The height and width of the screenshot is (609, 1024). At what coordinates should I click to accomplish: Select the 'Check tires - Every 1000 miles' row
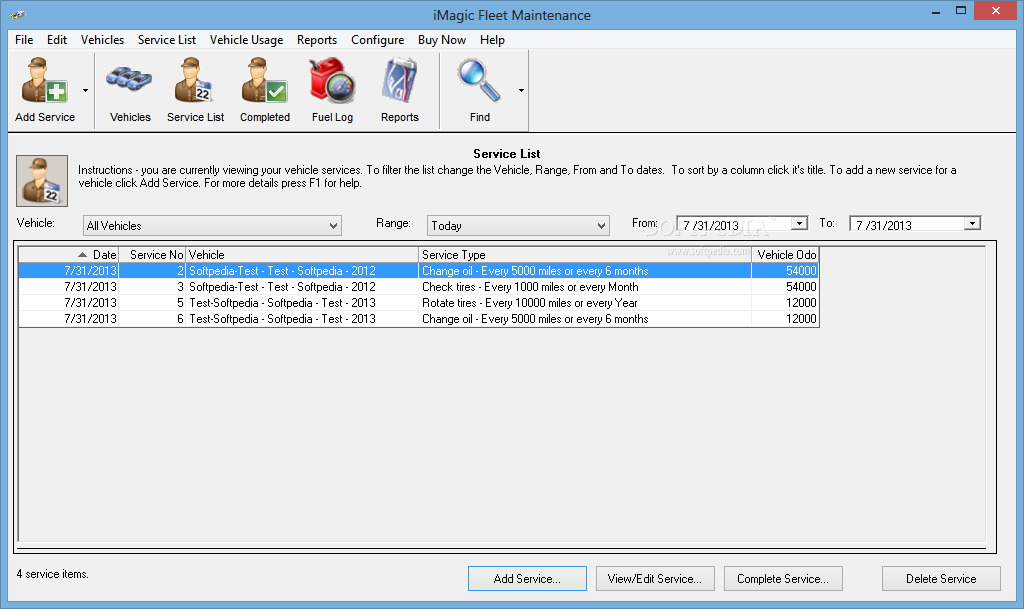coord(418,287)
